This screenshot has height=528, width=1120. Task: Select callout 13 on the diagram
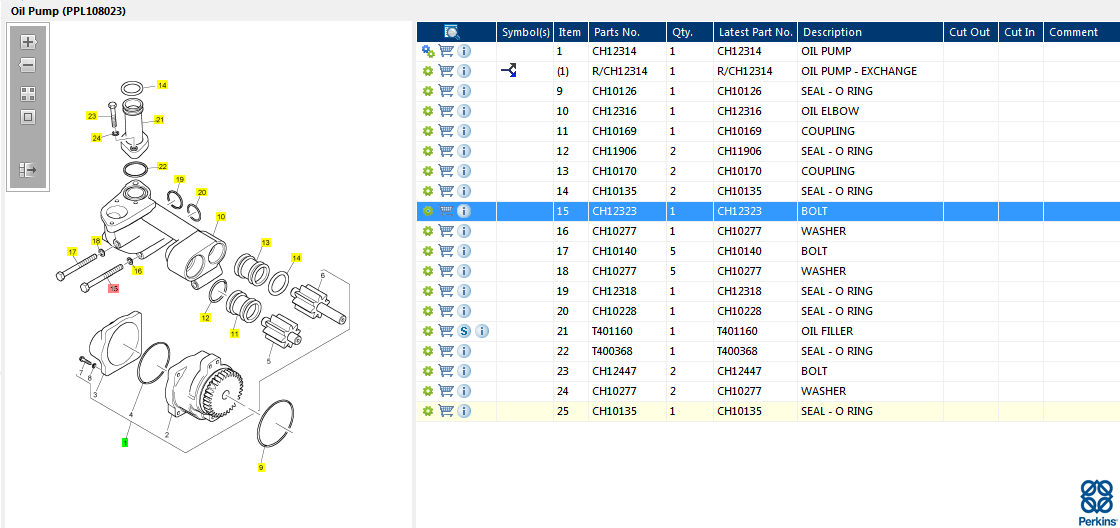[266, 242]
